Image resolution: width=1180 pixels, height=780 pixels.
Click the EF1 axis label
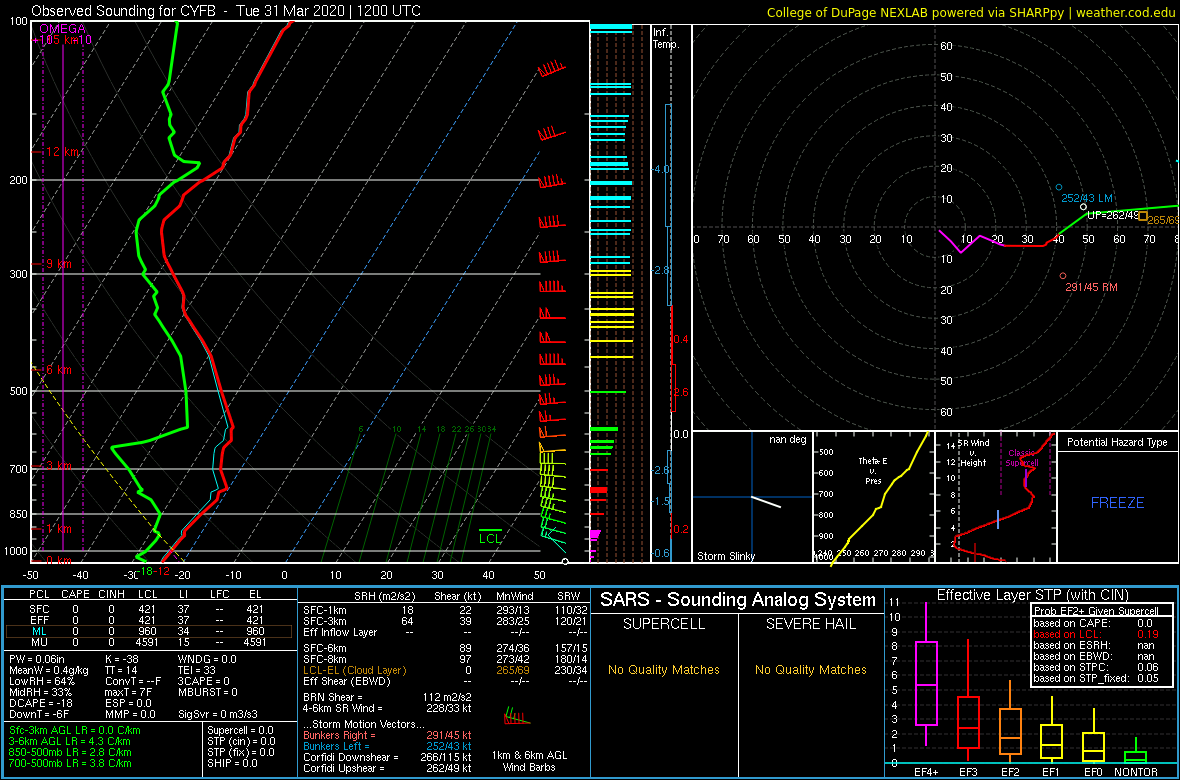click(x=1051, y=772)
